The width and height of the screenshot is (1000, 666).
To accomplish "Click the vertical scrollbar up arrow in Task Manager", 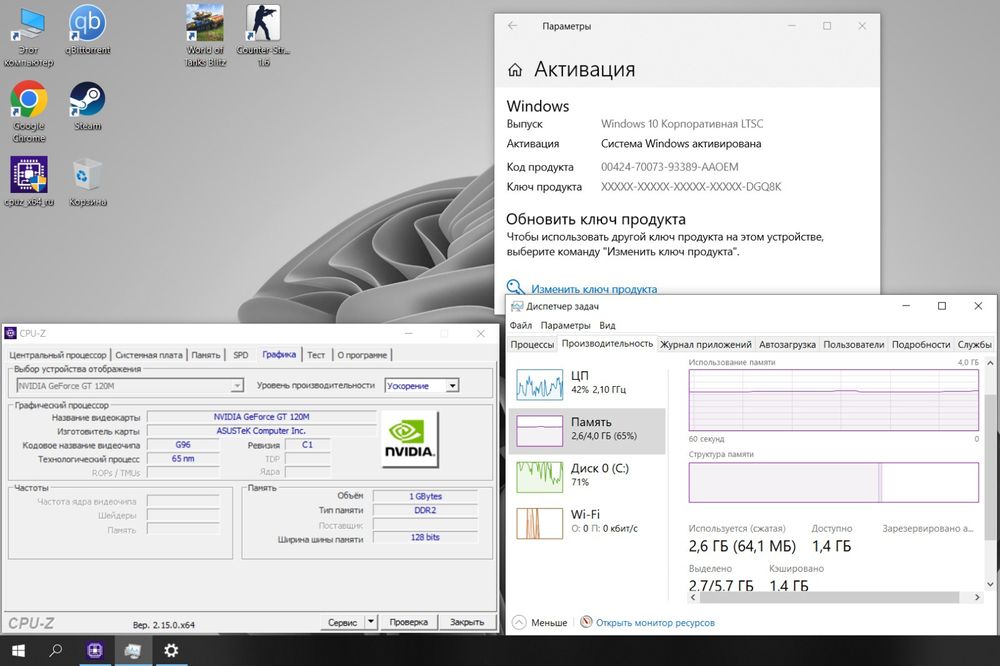I will [x=990, y=362].
